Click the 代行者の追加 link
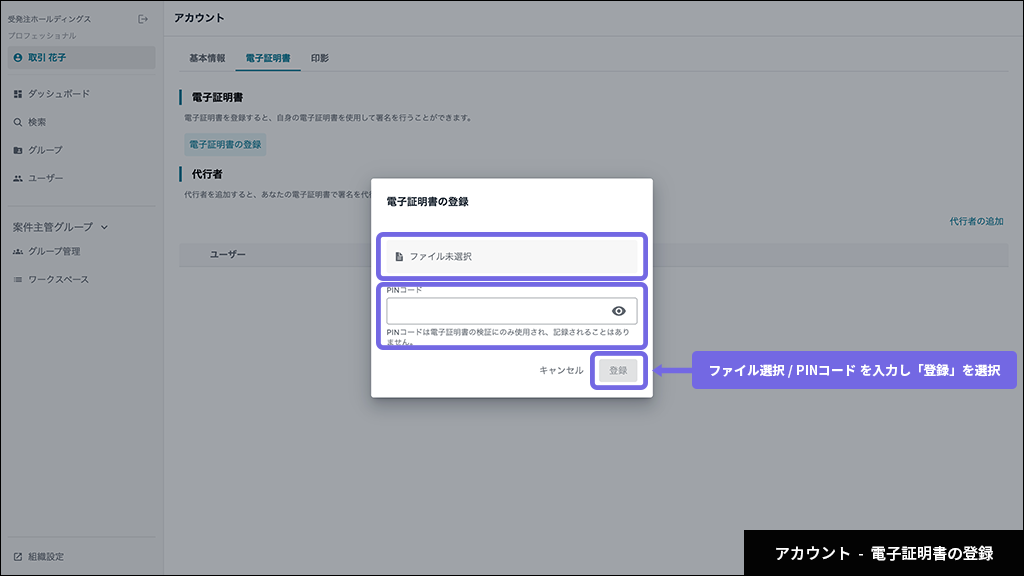Screen dimensions: 1024x576 point(976,221)
